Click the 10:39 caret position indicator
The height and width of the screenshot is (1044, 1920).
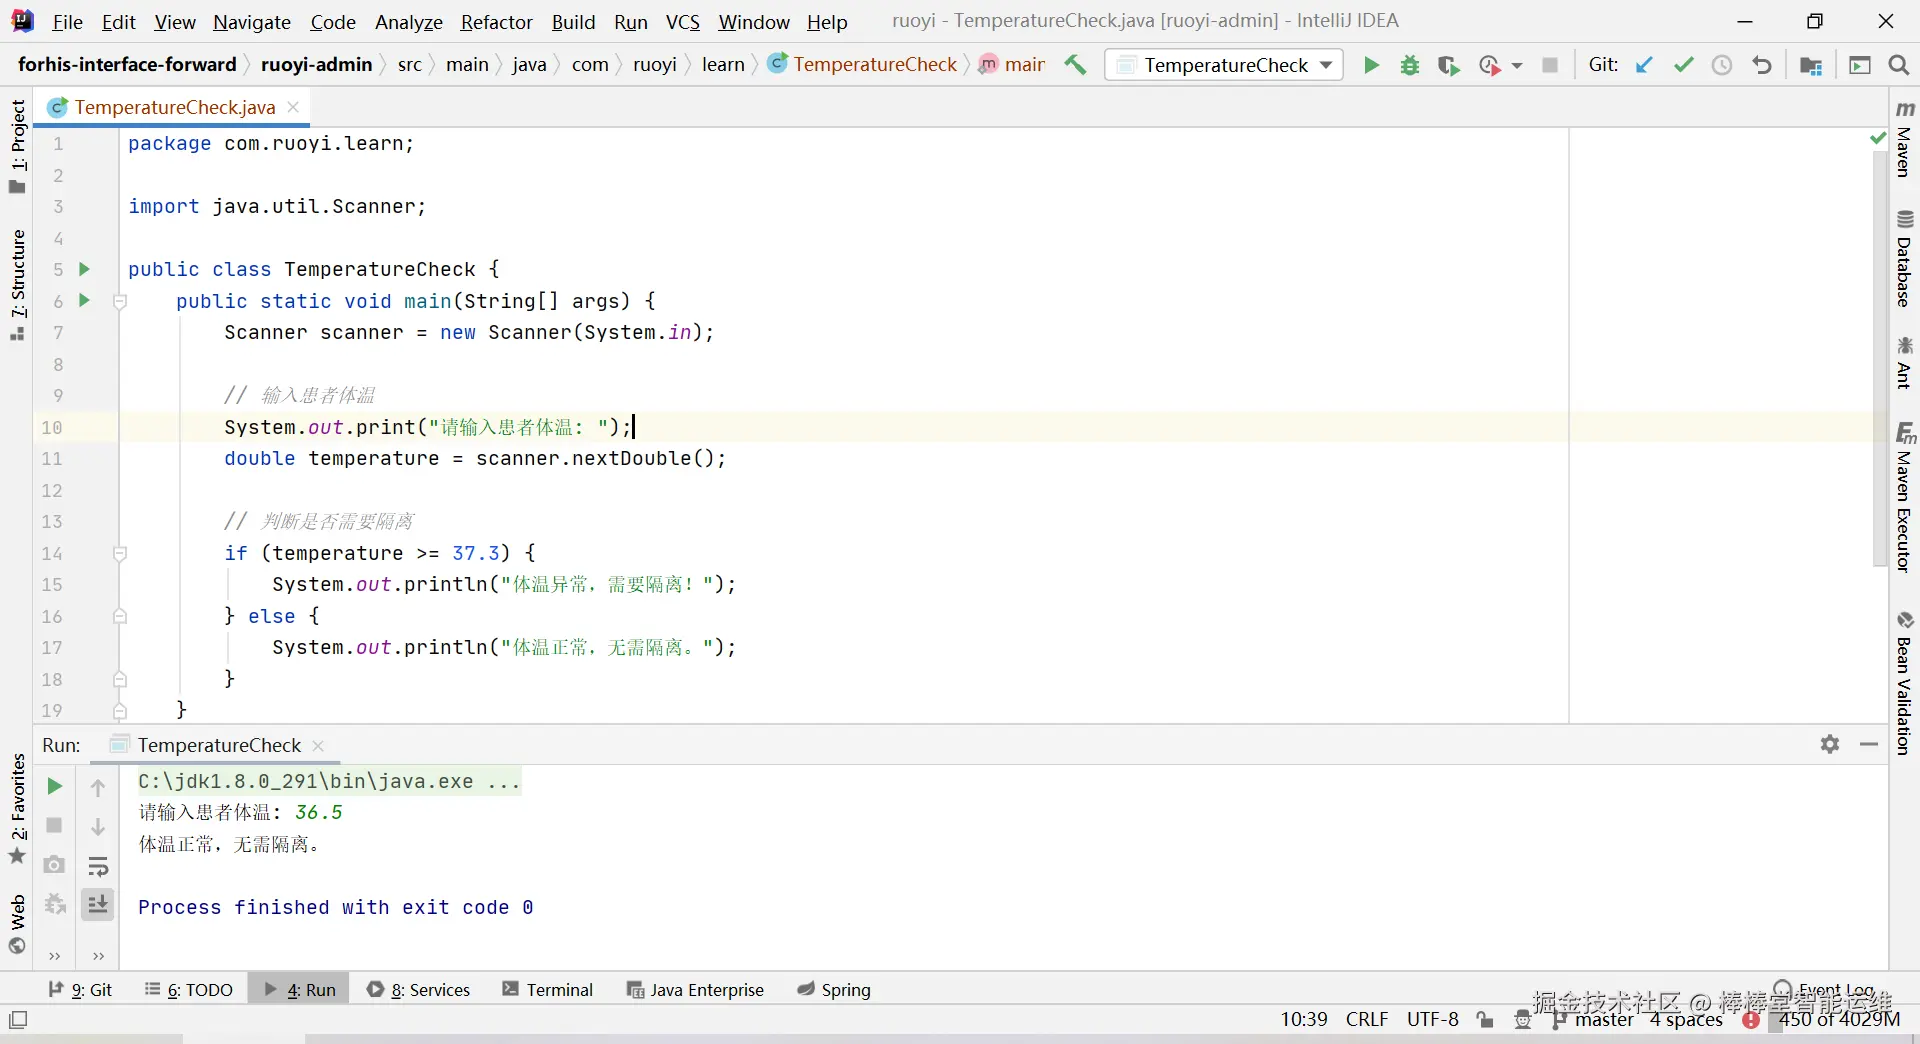click(1304, 1019)
